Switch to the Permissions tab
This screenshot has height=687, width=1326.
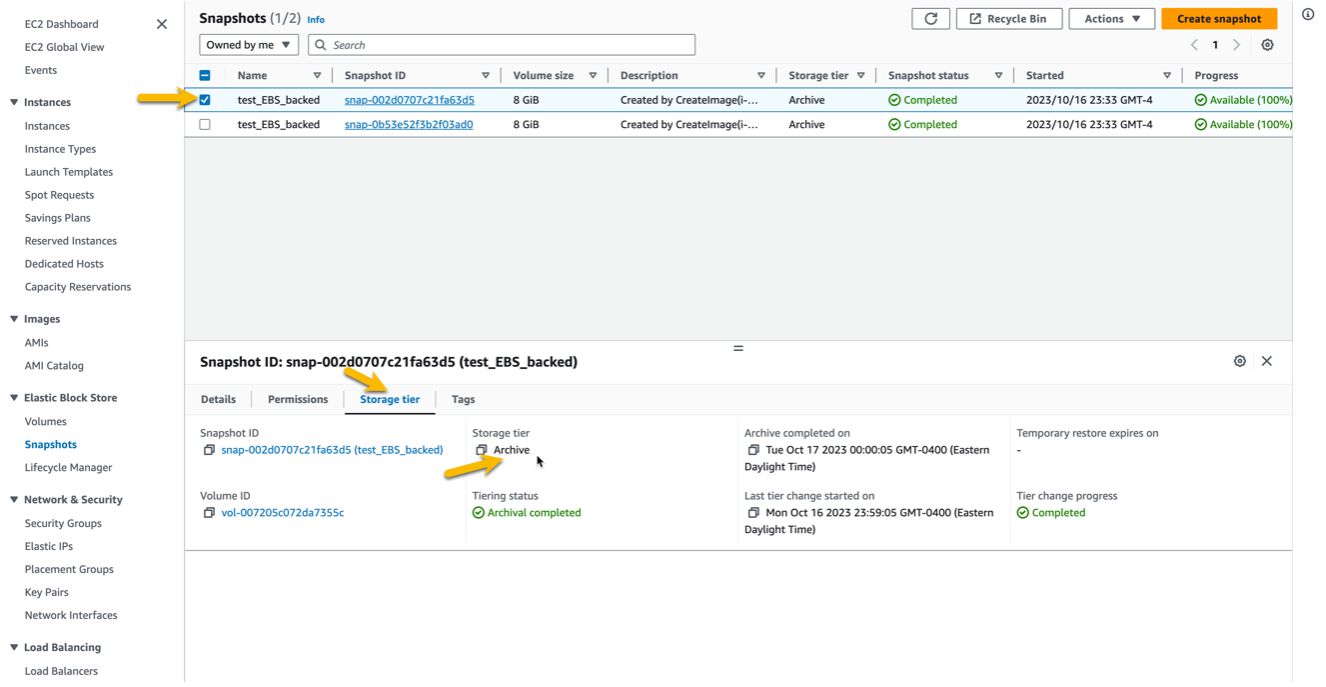[297, 399]
